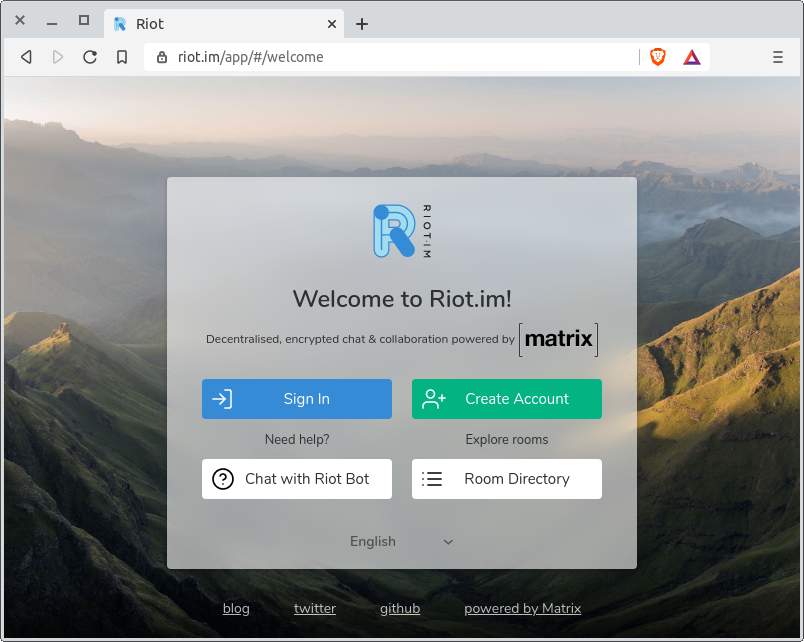Viewport: 804px width, 642px height.
Task: Click the Create Account button
Action: pos(507,399)
